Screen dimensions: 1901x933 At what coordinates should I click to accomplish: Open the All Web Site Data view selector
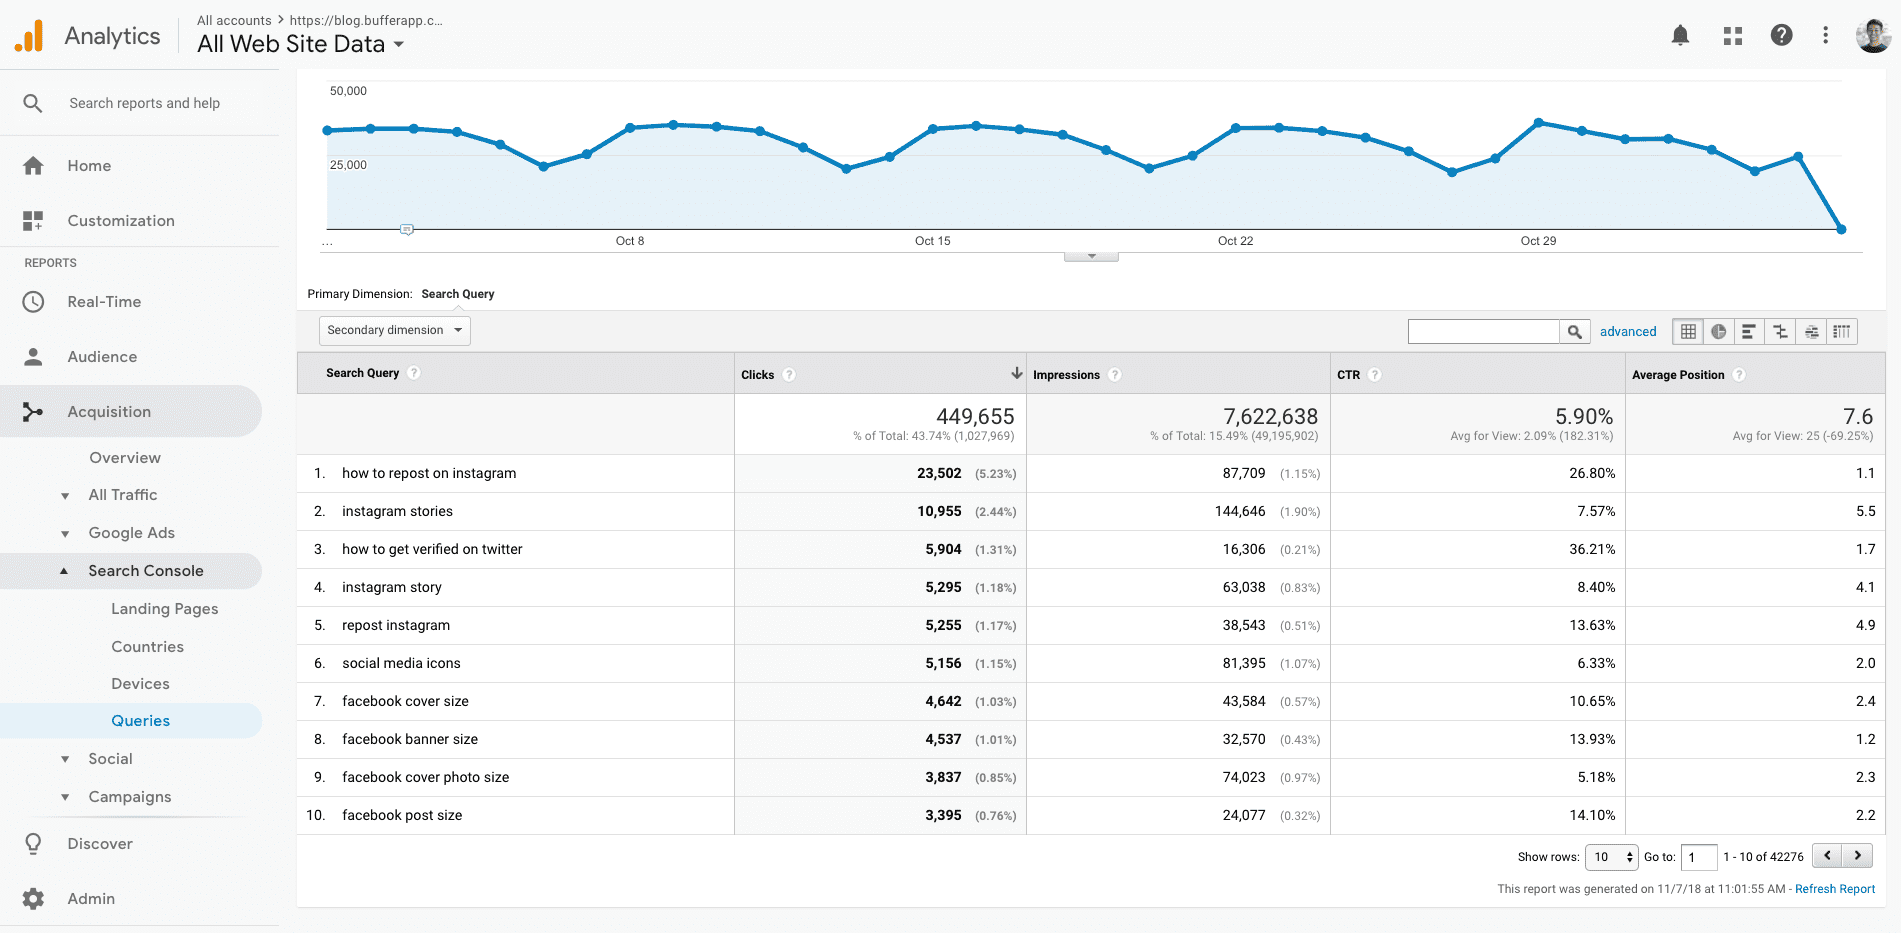(300, 44)
